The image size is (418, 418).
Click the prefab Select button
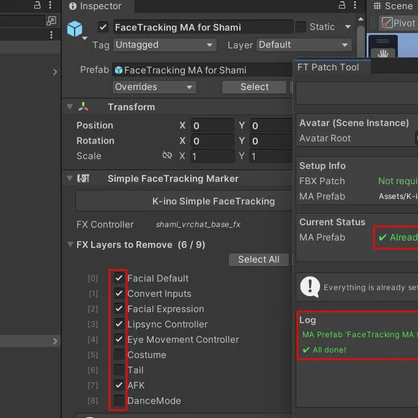click(254, 87)
